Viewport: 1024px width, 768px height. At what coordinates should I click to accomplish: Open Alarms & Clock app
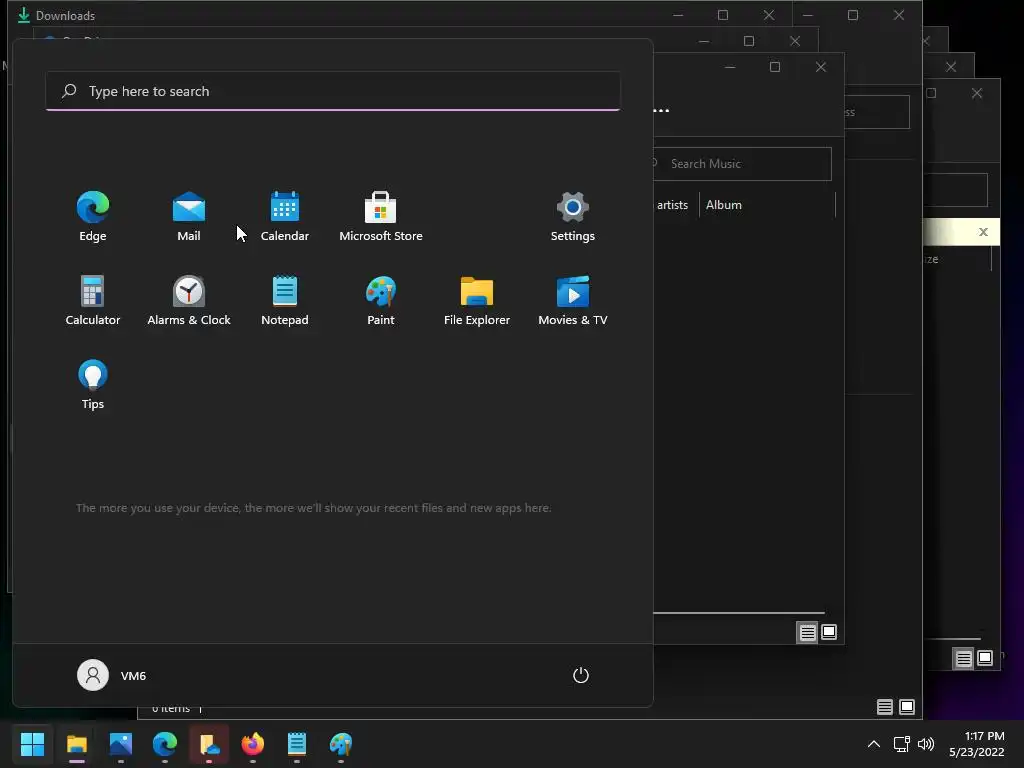pyautogui.click(x=189, y=301)
